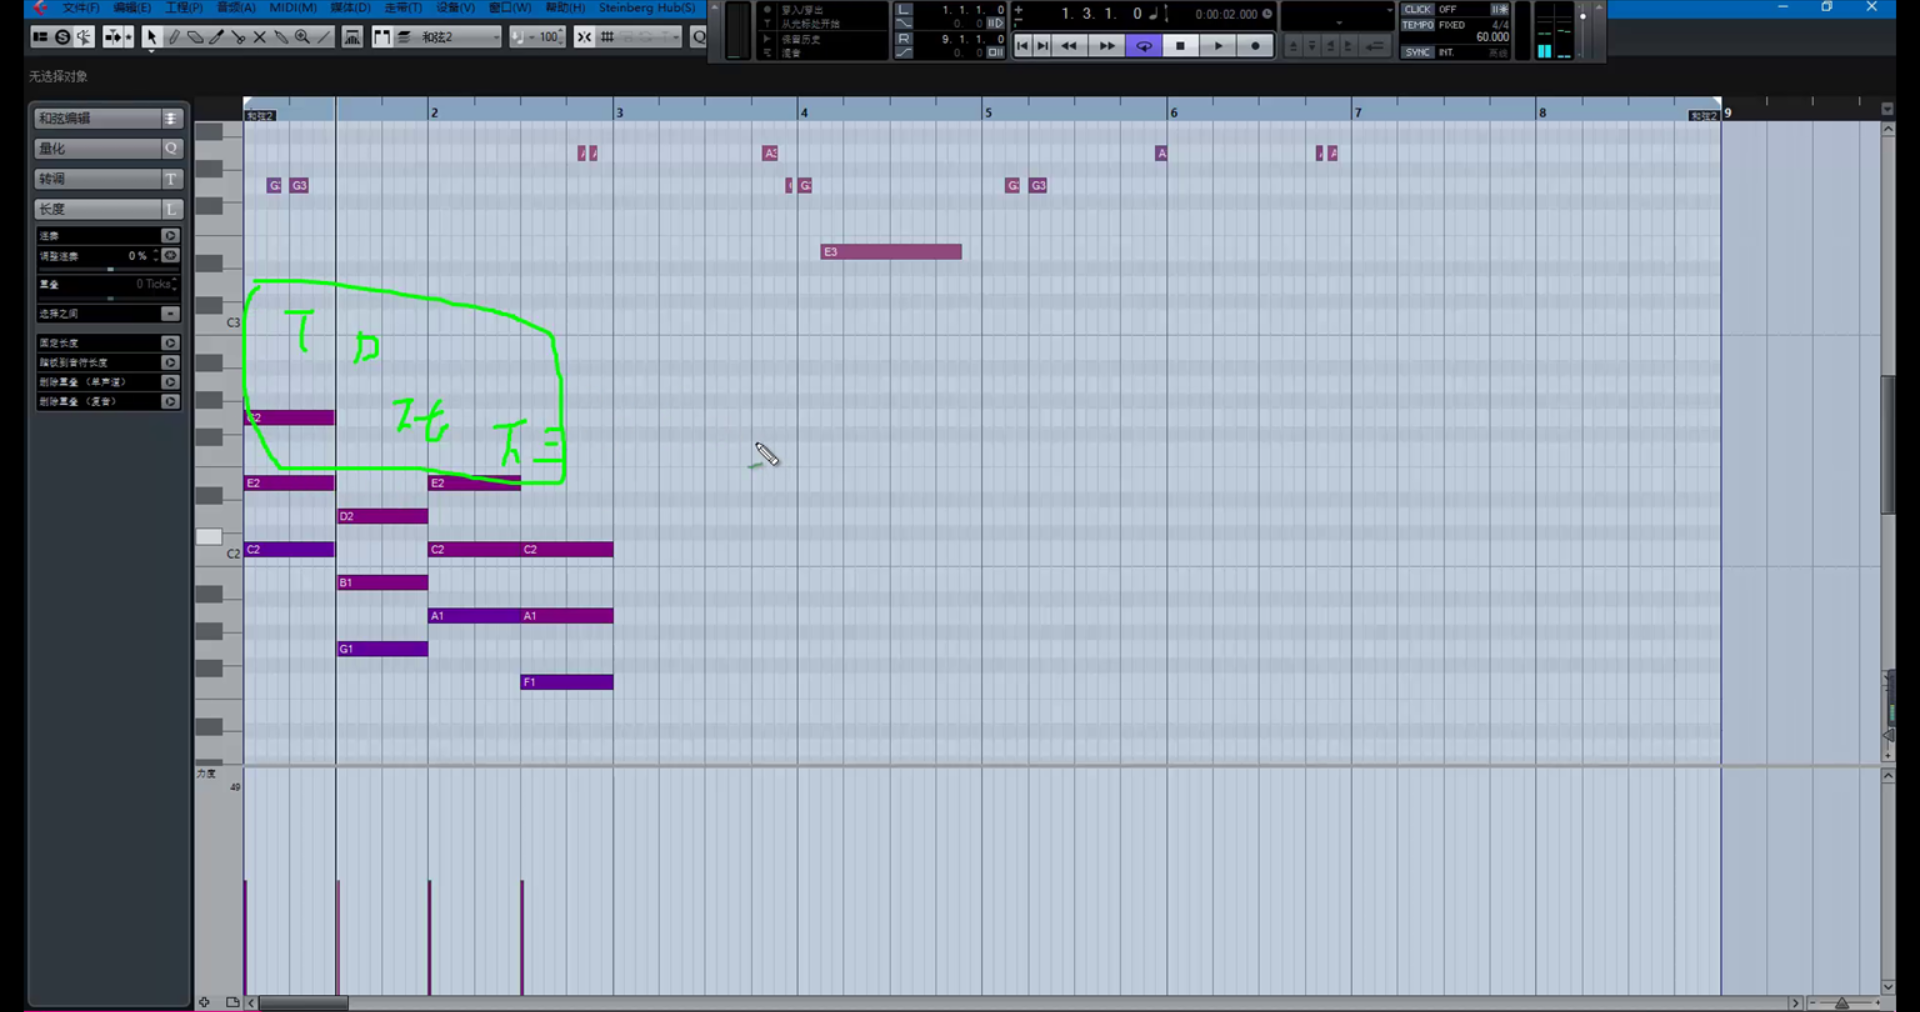Open the 文件(F) menu
Screen dimensions: 1920x1012
[x=81, y=8]
